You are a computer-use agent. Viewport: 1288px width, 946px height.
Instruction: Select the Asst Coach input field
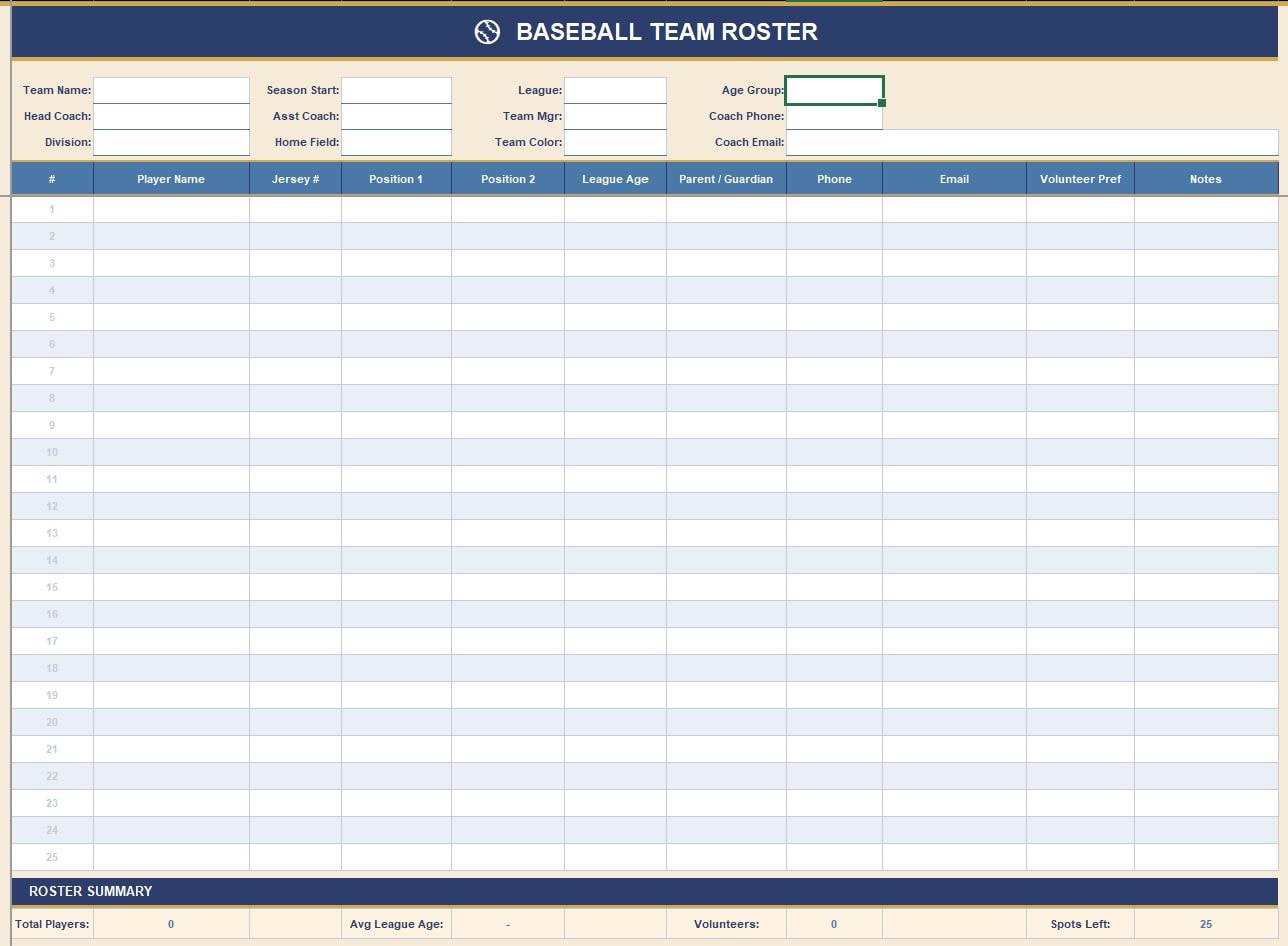396,116
